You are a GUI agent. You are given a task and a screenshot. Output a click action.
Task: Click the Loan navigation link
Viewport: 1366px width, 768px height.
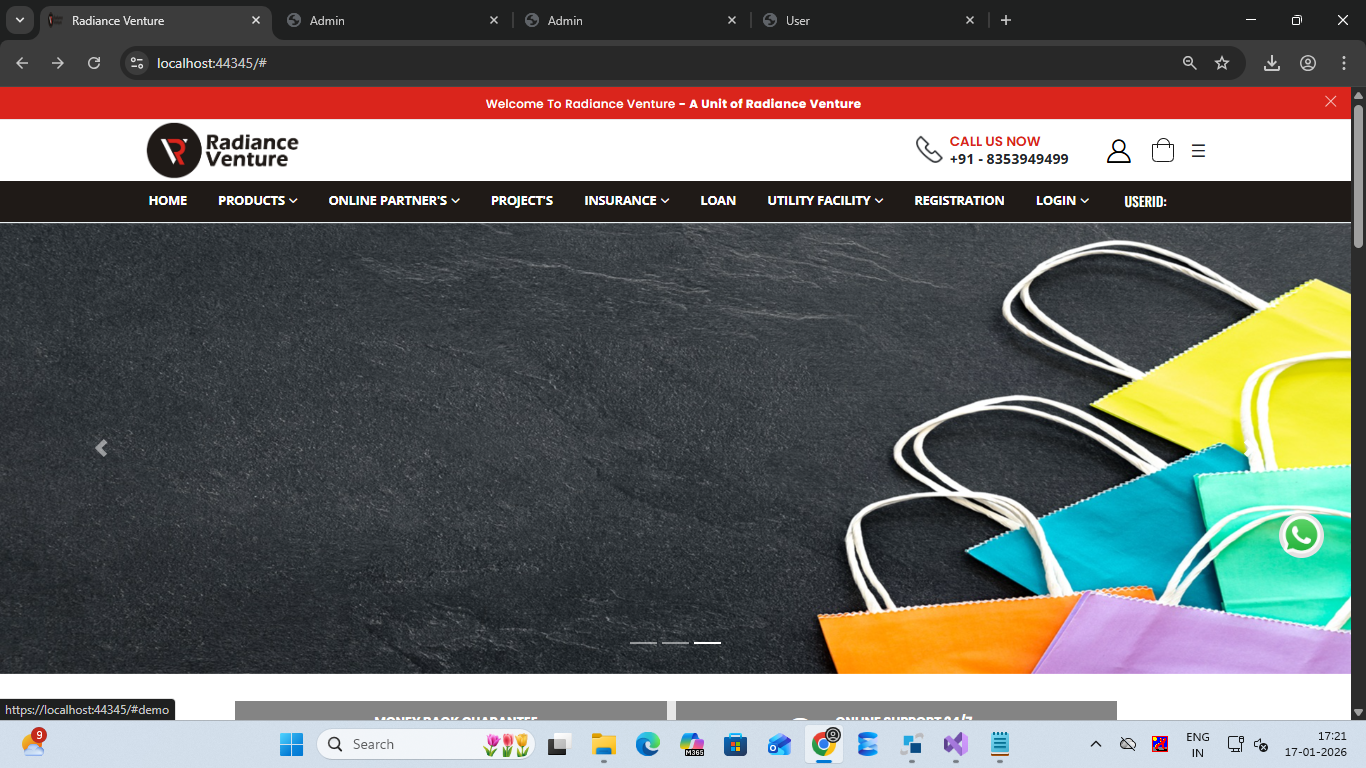click(x=717, y=201)
